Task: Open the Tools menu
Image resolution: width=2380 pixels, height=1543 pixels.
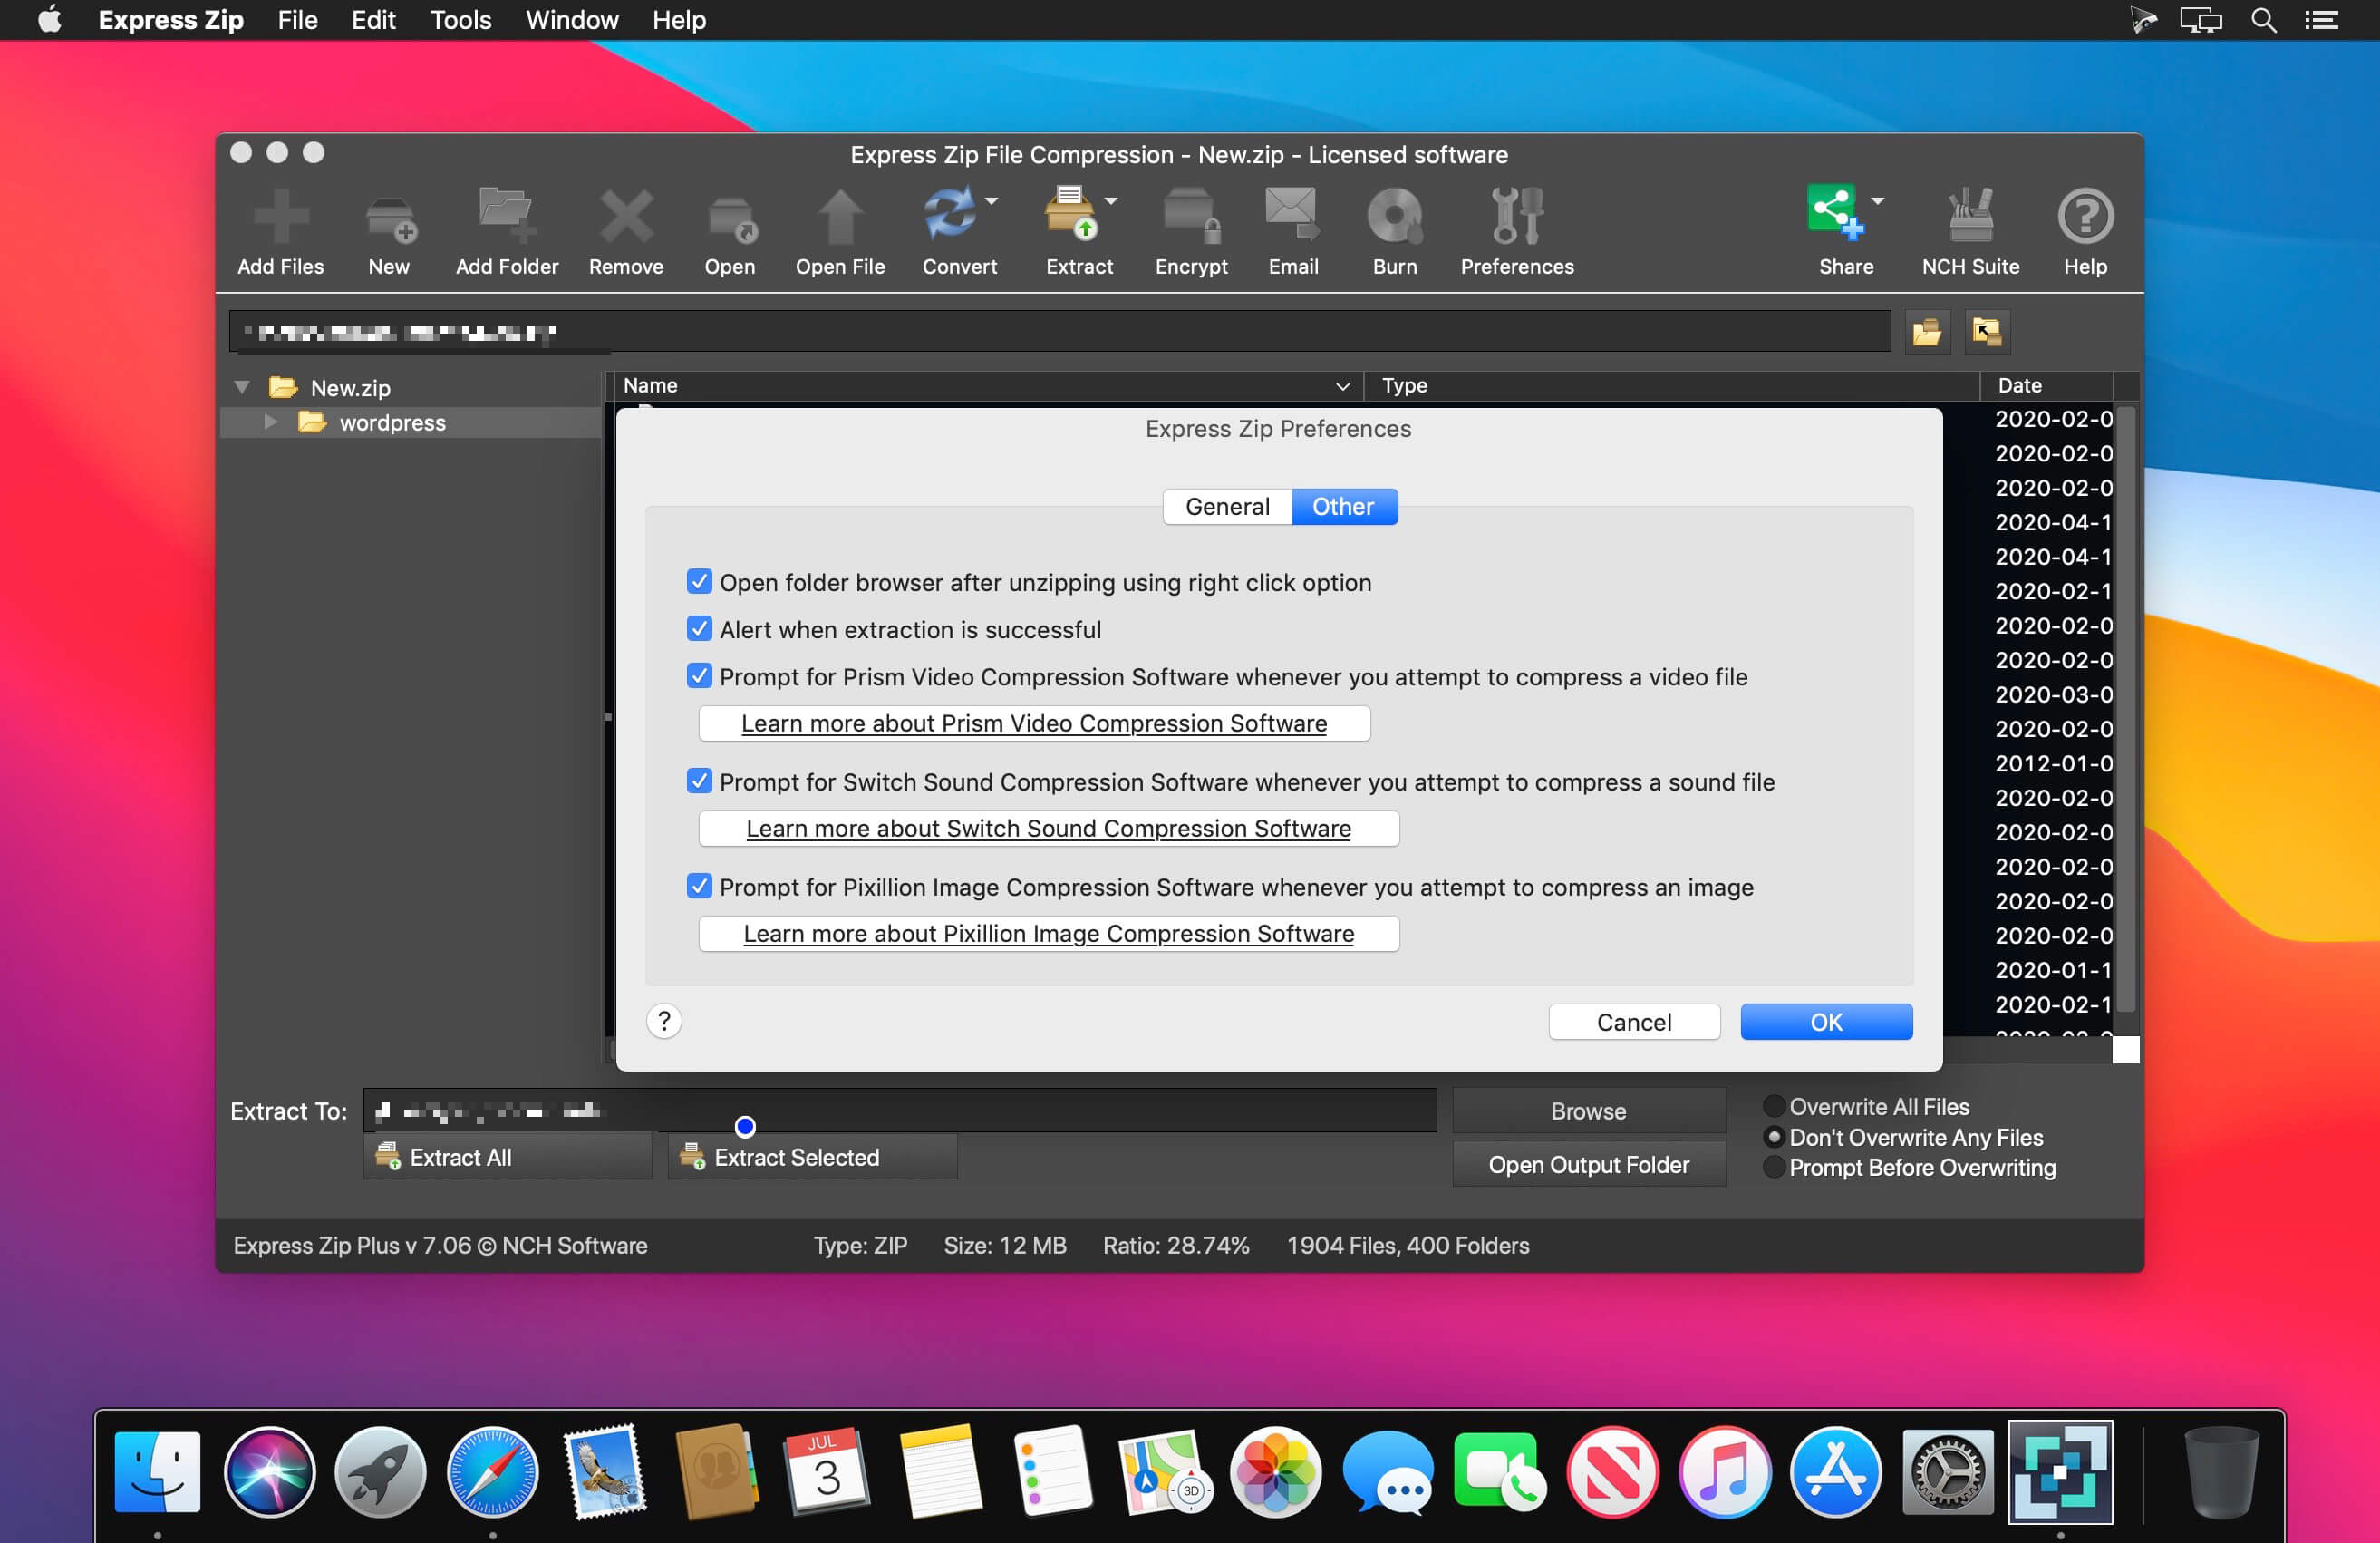Action: coord(460,20)
